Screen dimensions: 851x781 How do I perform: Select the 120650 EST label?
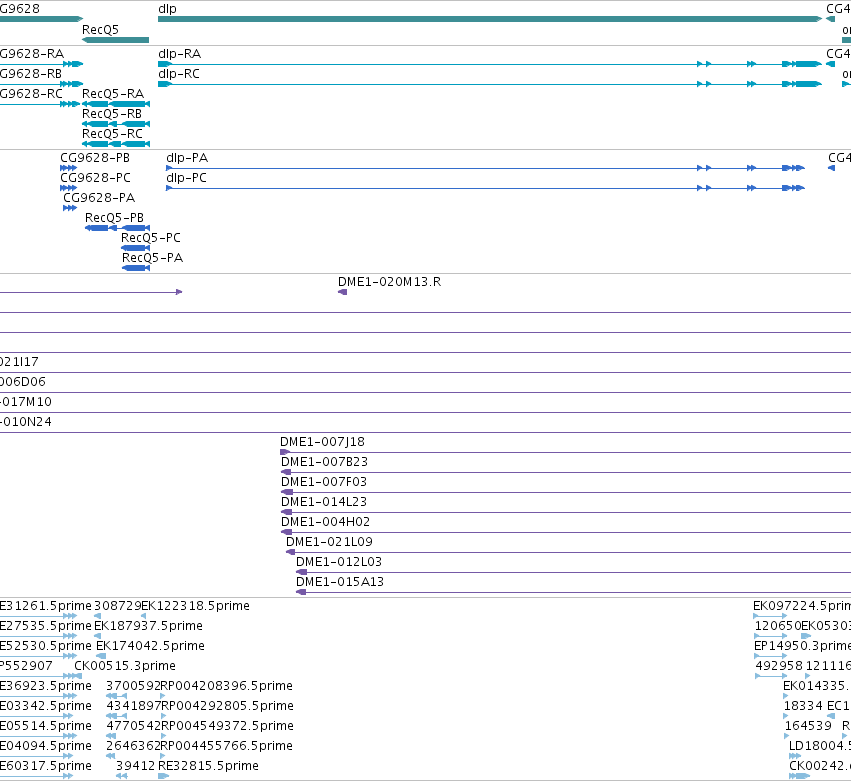778,626
